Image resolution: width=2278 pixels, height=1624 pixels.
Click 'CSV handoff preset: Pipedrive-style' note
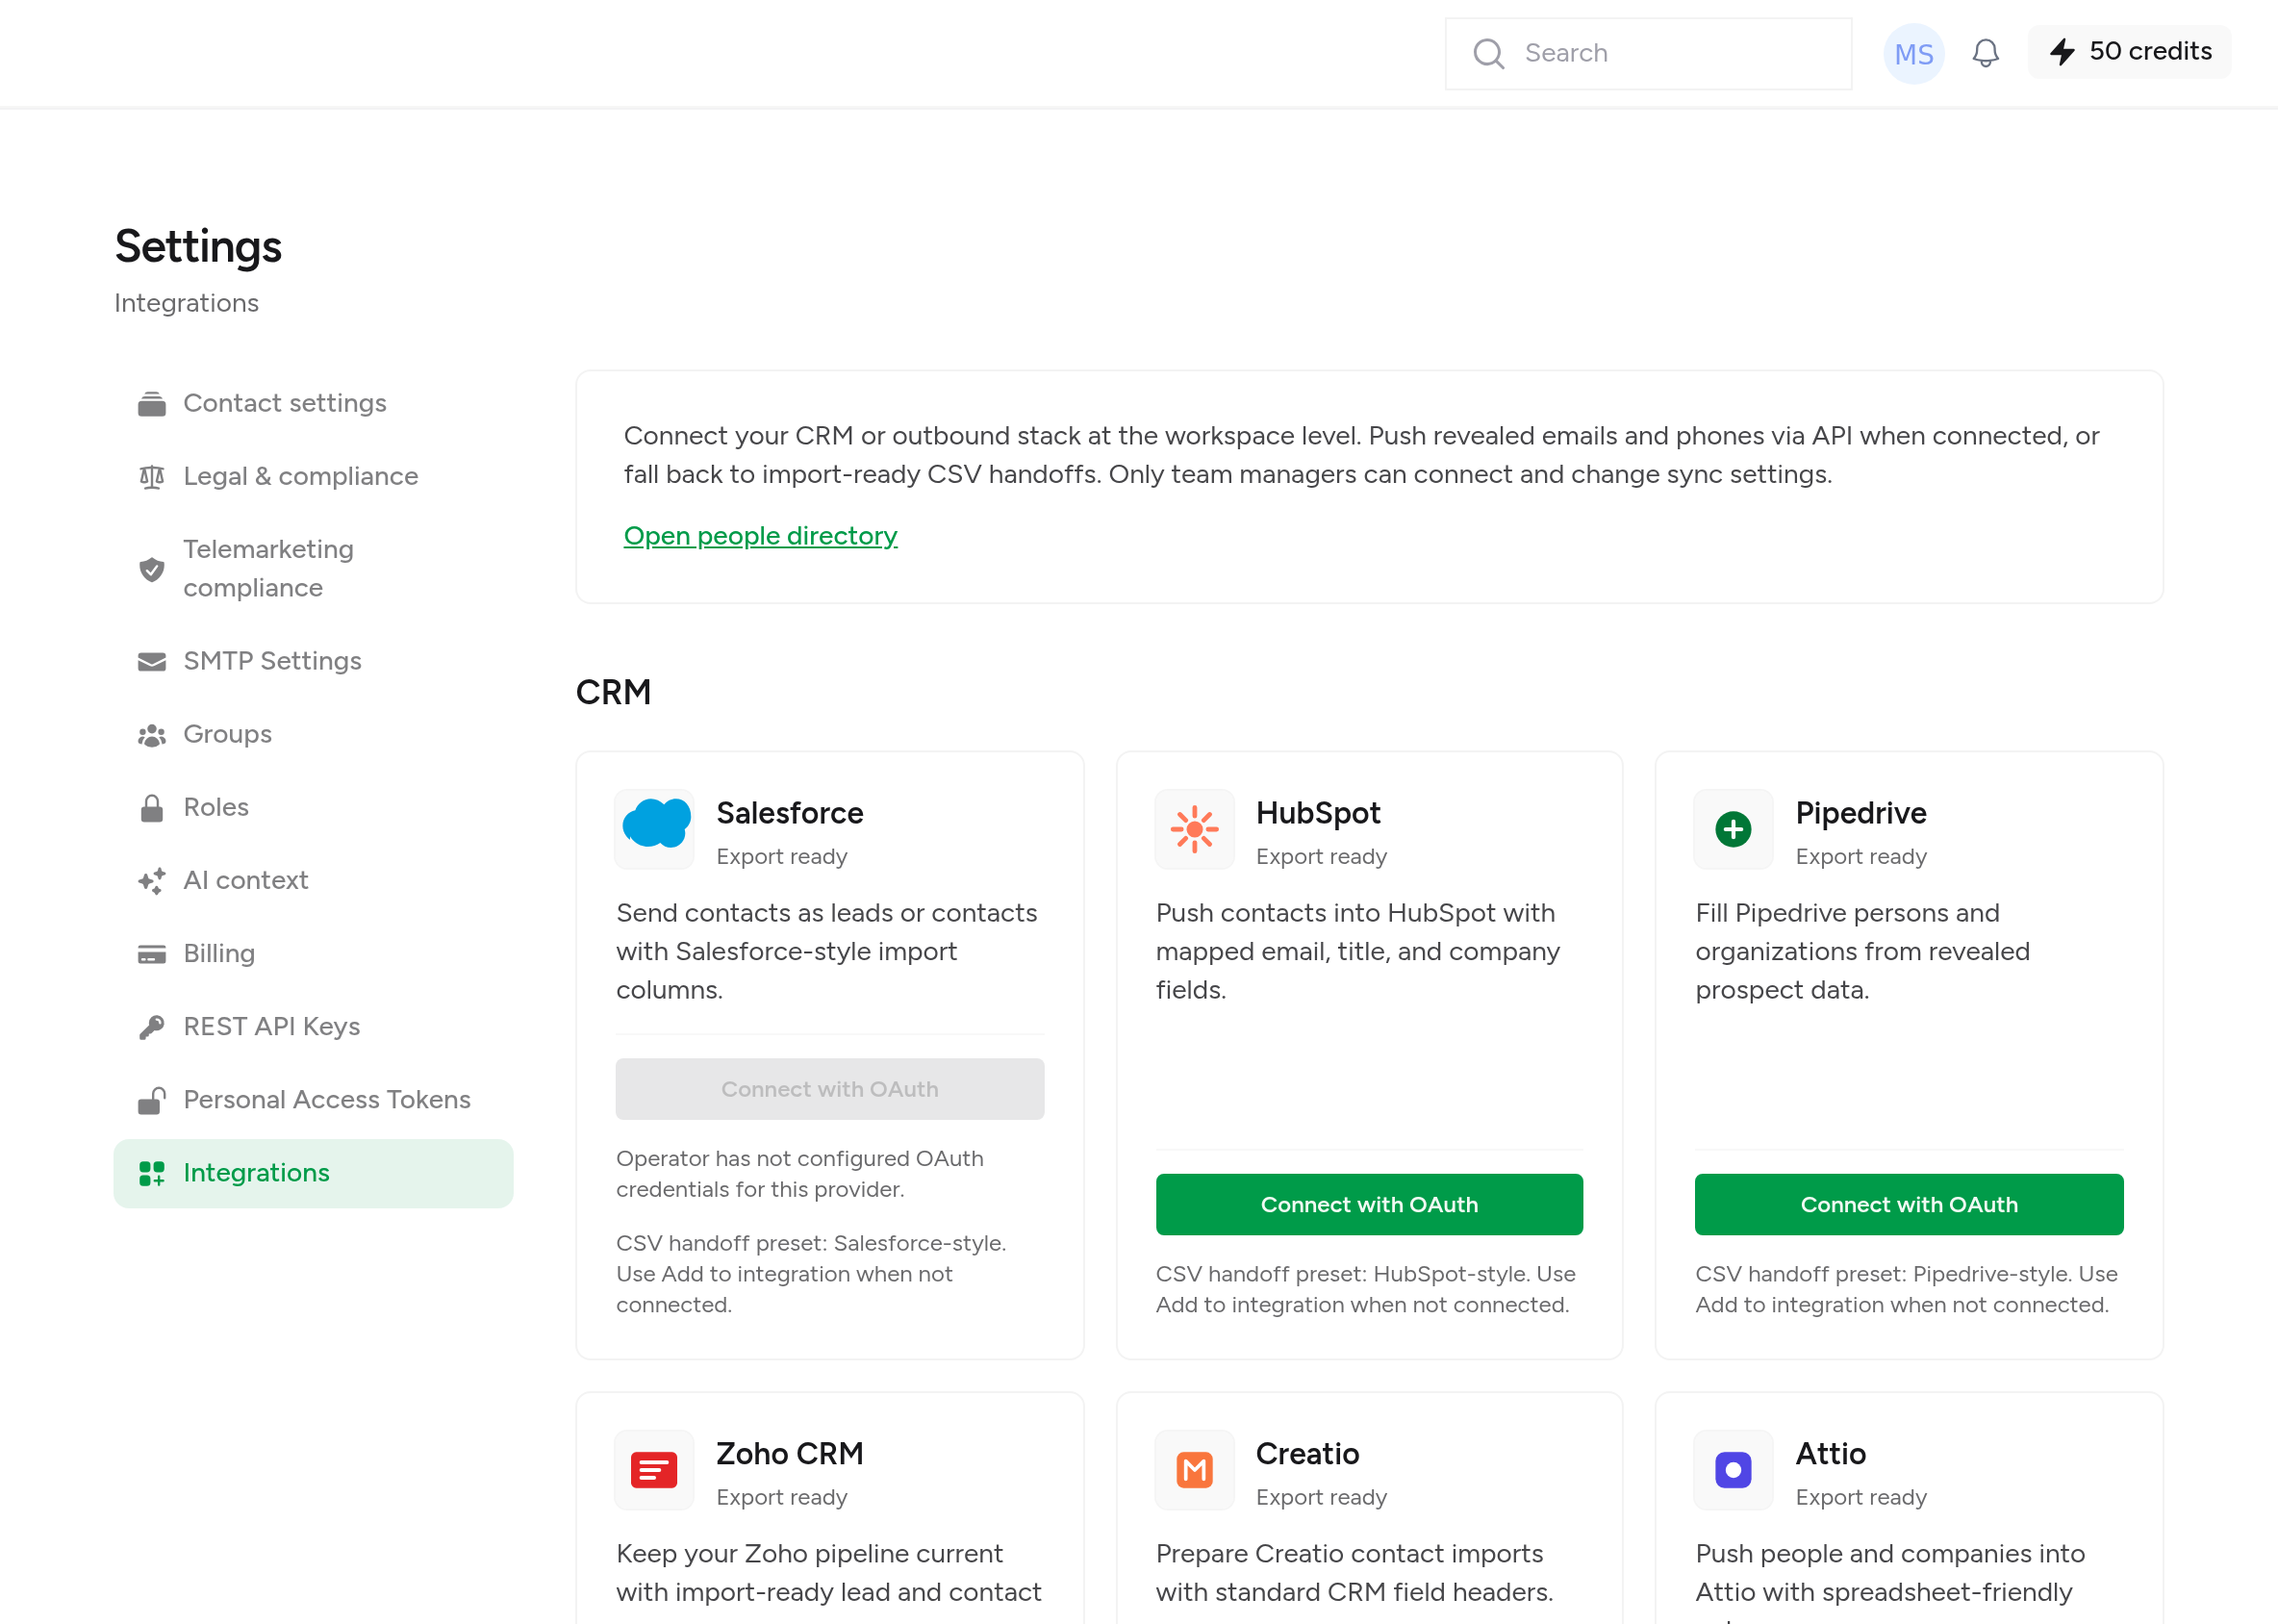[x=1906, y=1289]
